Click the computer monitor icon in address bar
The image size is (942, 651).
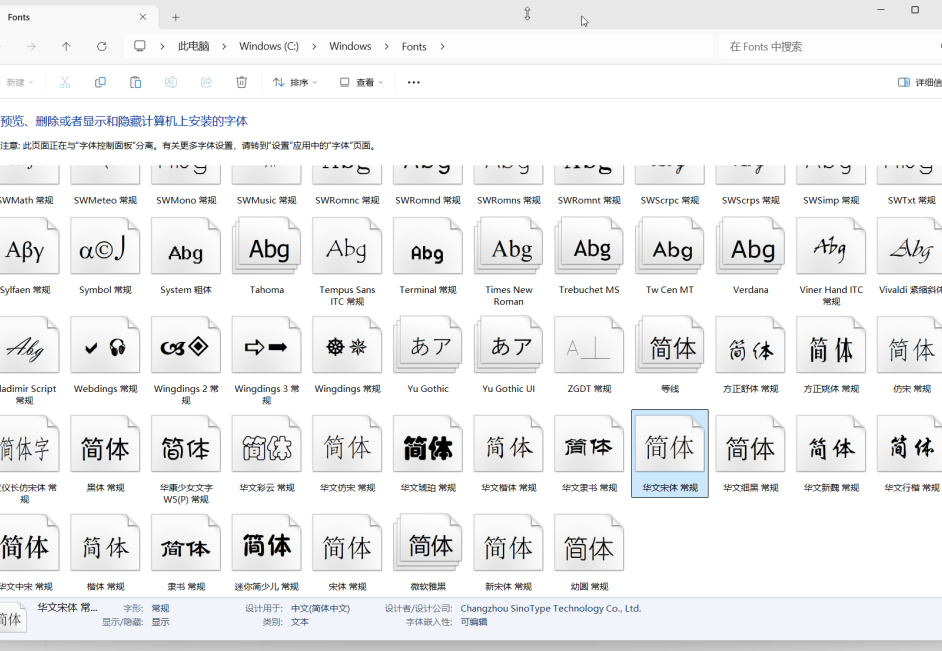[139, 46]
